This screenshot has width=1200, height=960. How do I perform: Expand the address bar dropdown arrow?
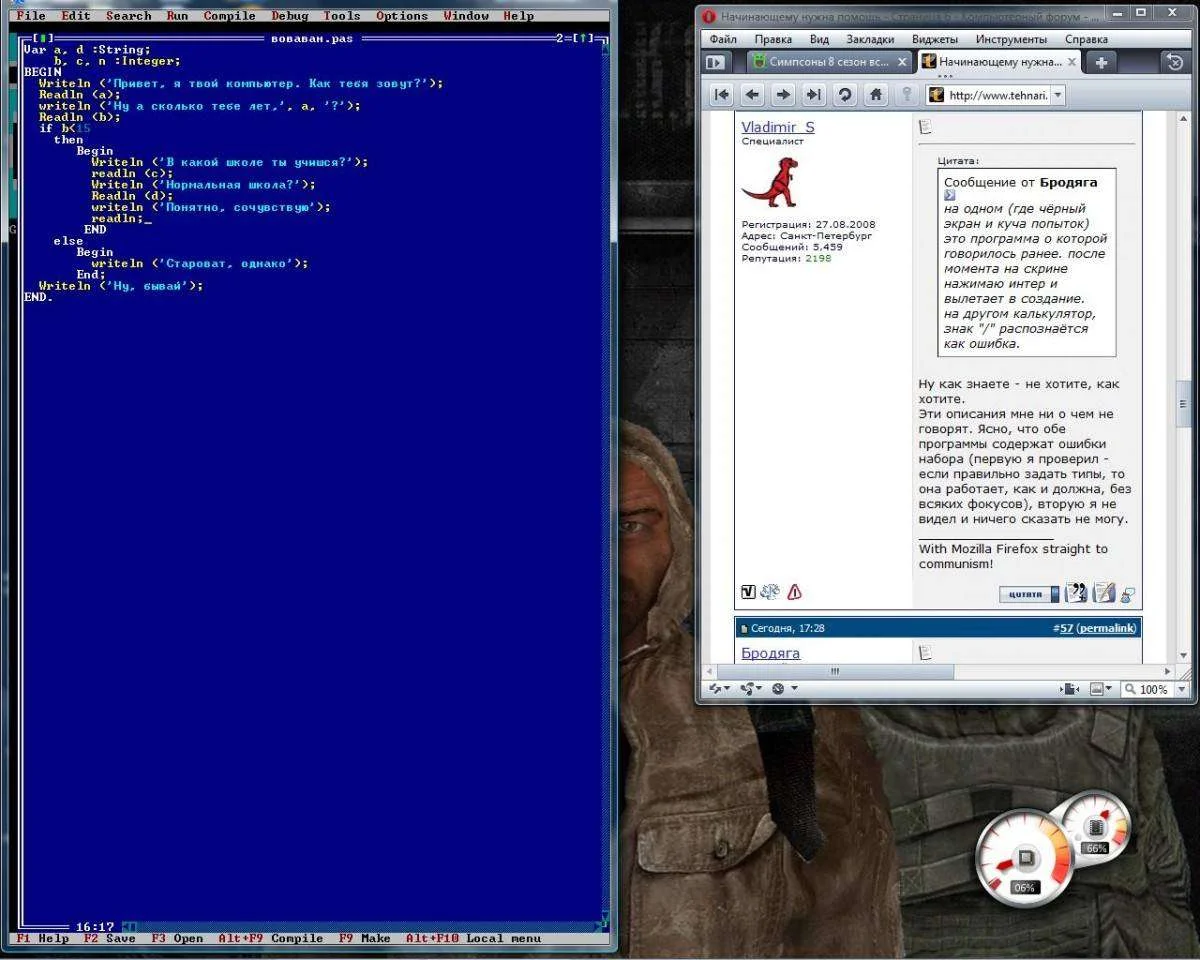1058,95
